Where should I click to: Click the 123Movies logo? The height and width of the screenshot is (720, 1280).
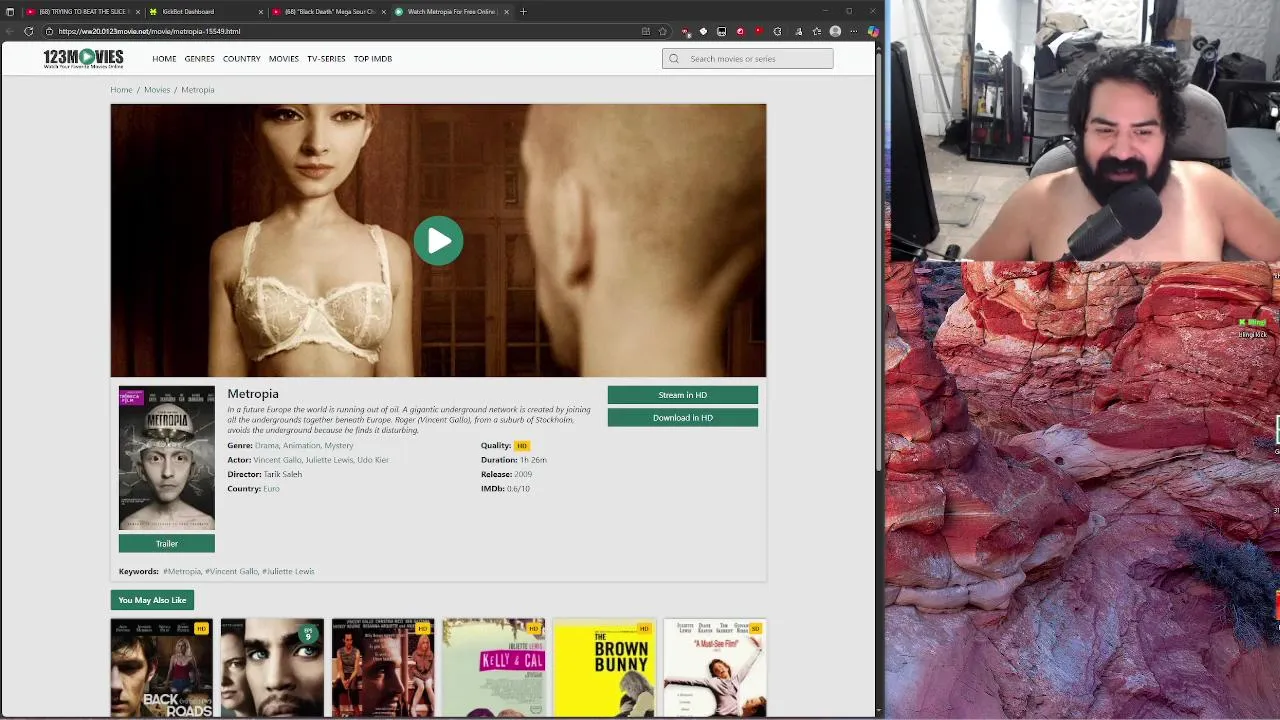point(83,58)
